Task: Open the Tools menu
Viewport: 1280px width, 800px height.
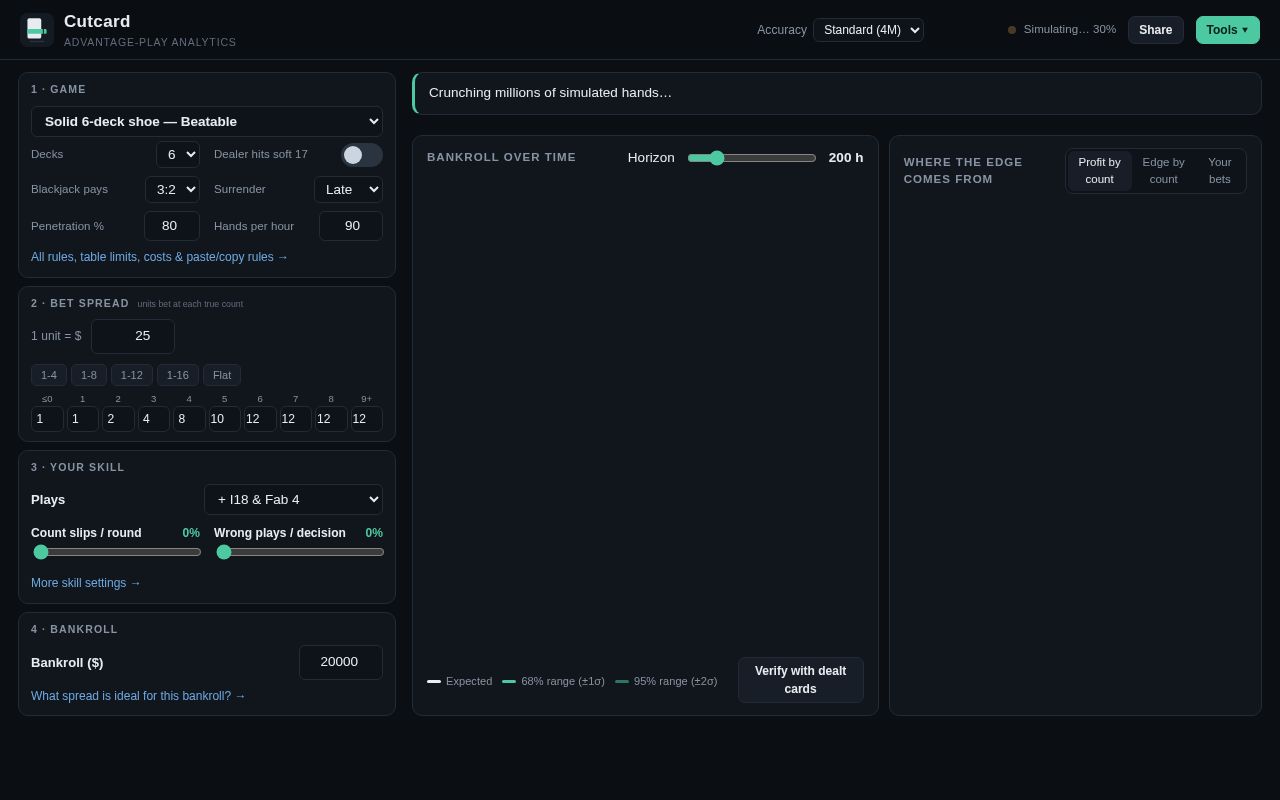Action: pyautogui.click(x=1228, y=30)
